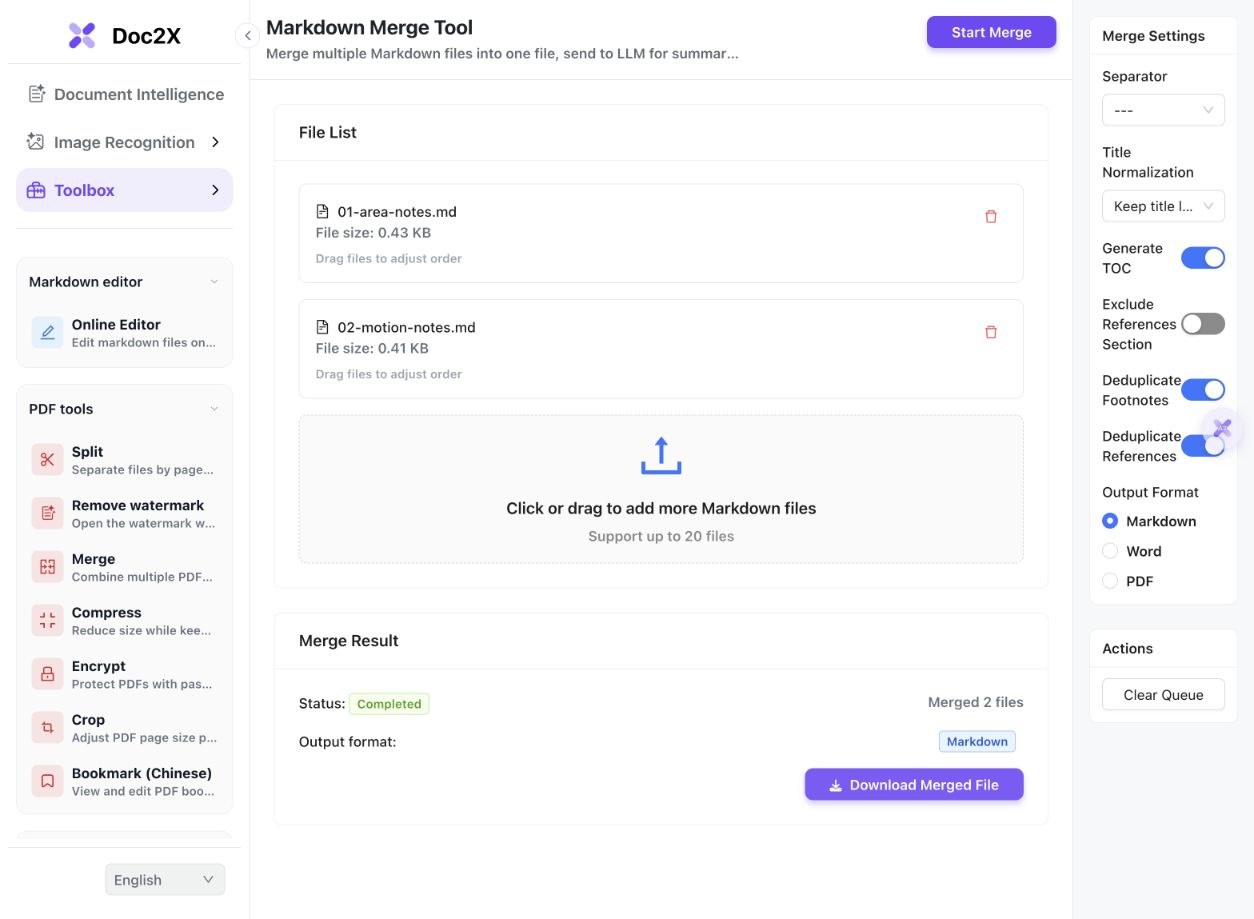1254x919 pixels.
Task: Click the Document Intelligence icon
Action: click(37, 94)
